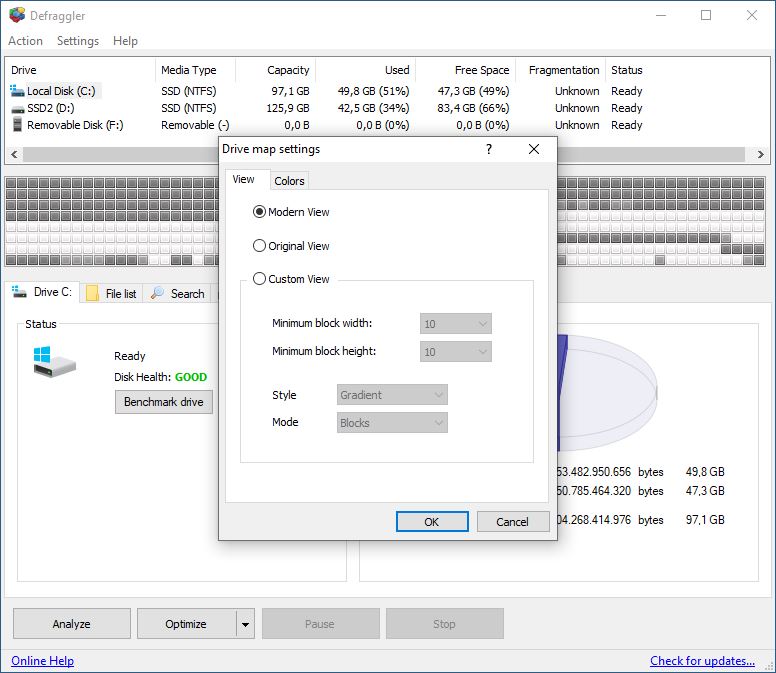The width and height of the screenshot is (776, 673).
Task: Open the Settings menu
Action: click(78, 41)
